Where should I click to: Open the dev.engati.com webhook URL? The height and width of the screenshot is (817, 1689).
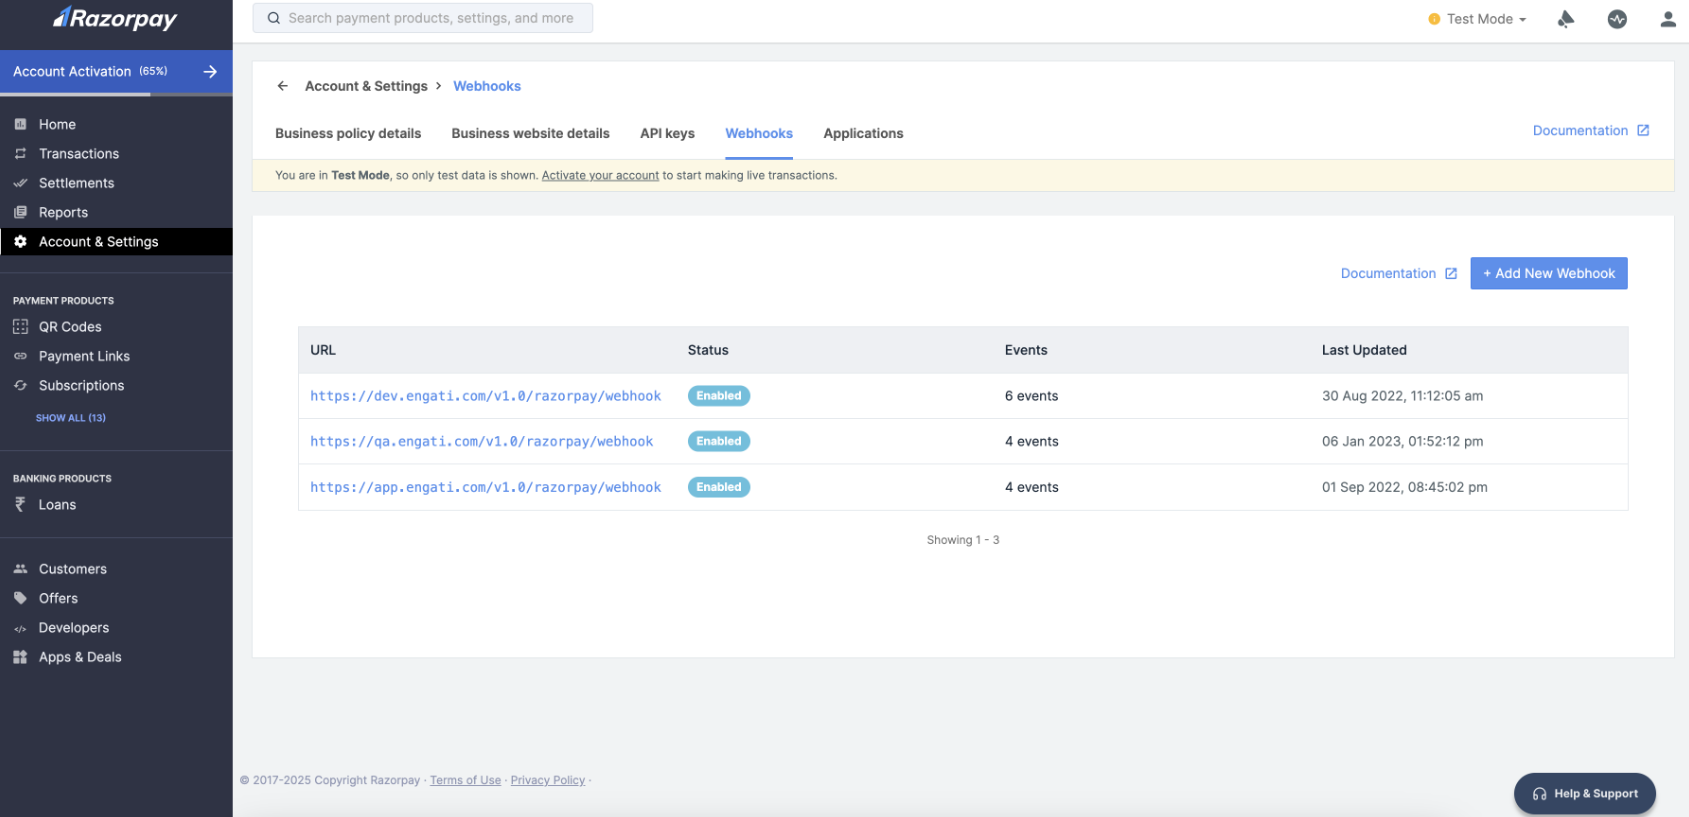click(x=485, y=396)
